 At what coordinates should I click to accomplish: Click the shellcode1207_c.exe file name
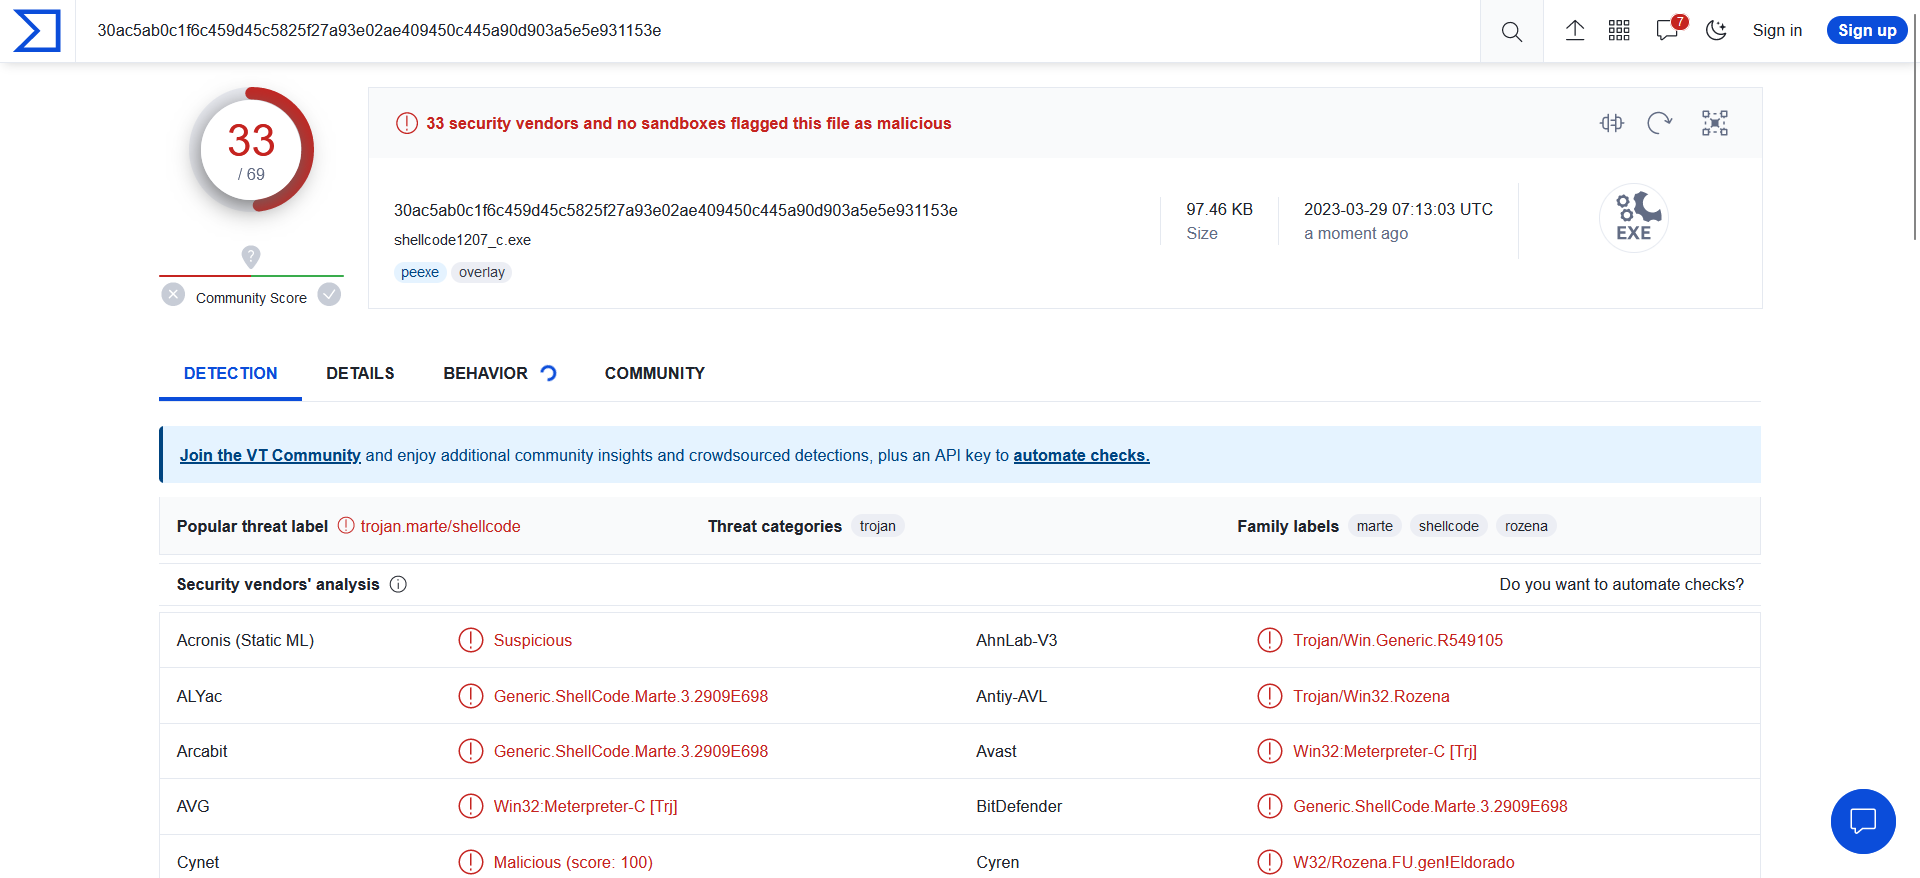click(x=462, y=240)
